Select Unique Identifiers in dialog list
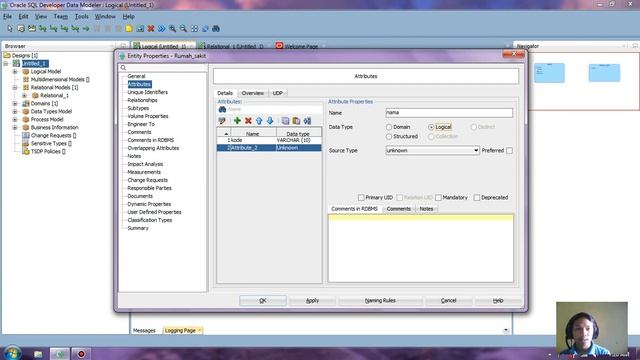The width and height of the screenshot is (640, 360). 148,92
